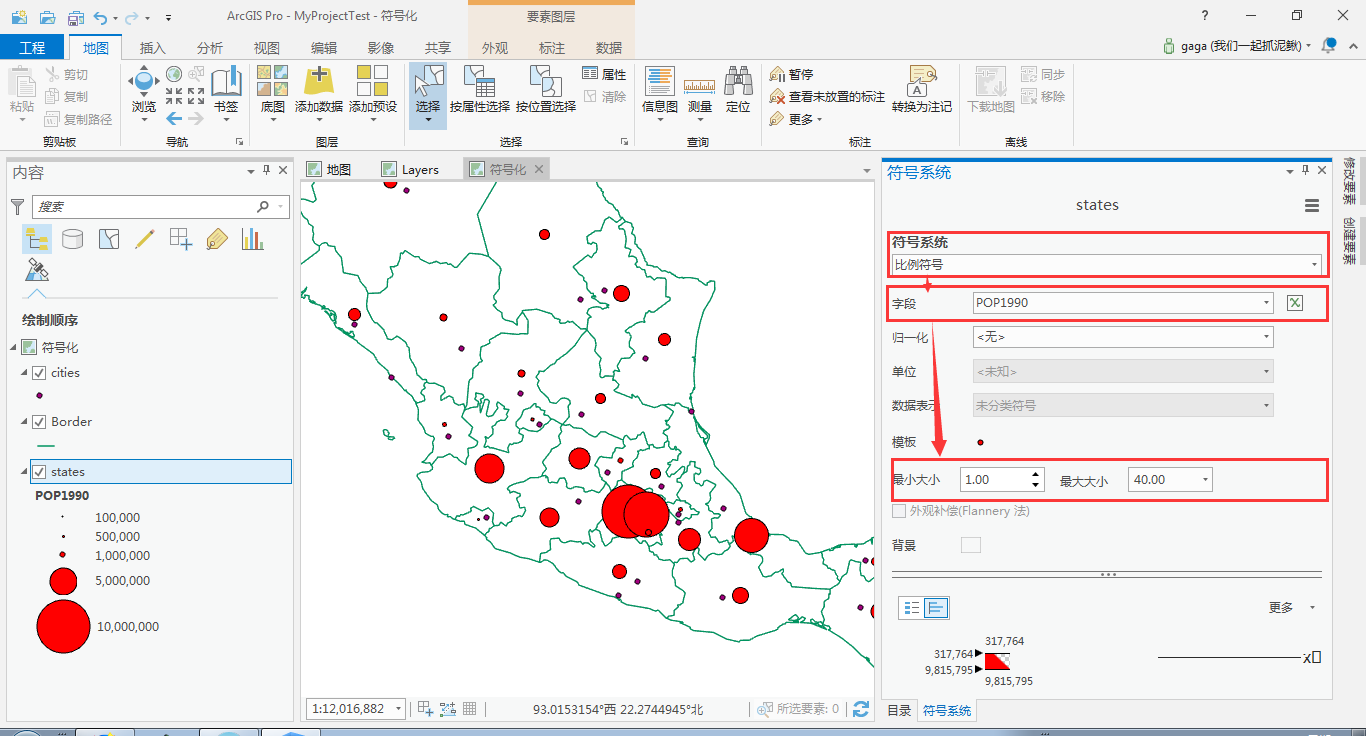Switch to the list legend view button
The width and height of the screenshot is (1366, 736).
tap(911, 608)
